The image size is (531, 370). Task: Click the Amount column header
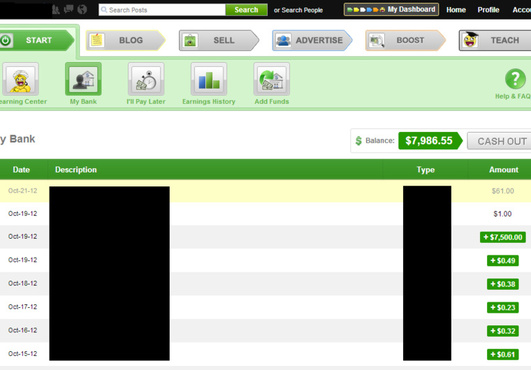[504, 170]
